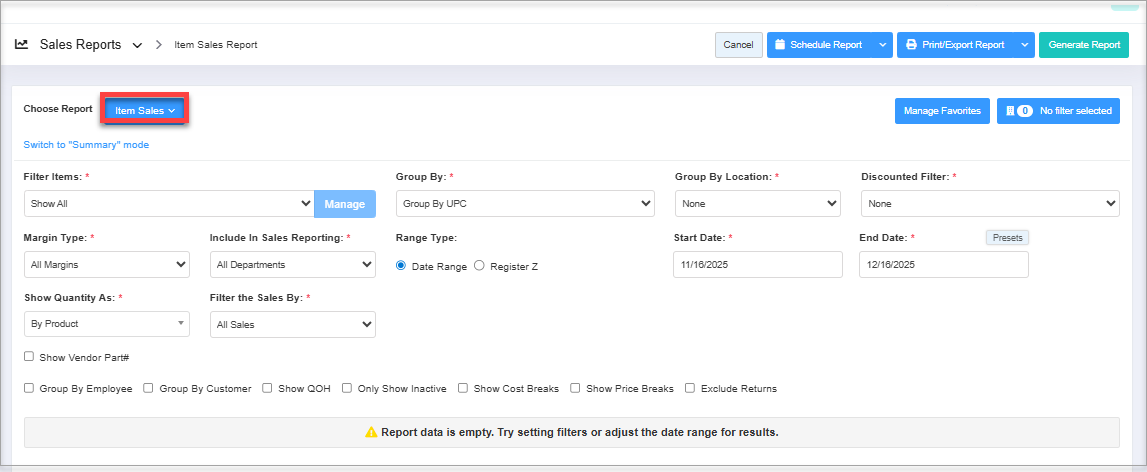
Task: Click the Schedule Report button
Action: (x=818, y=45)
